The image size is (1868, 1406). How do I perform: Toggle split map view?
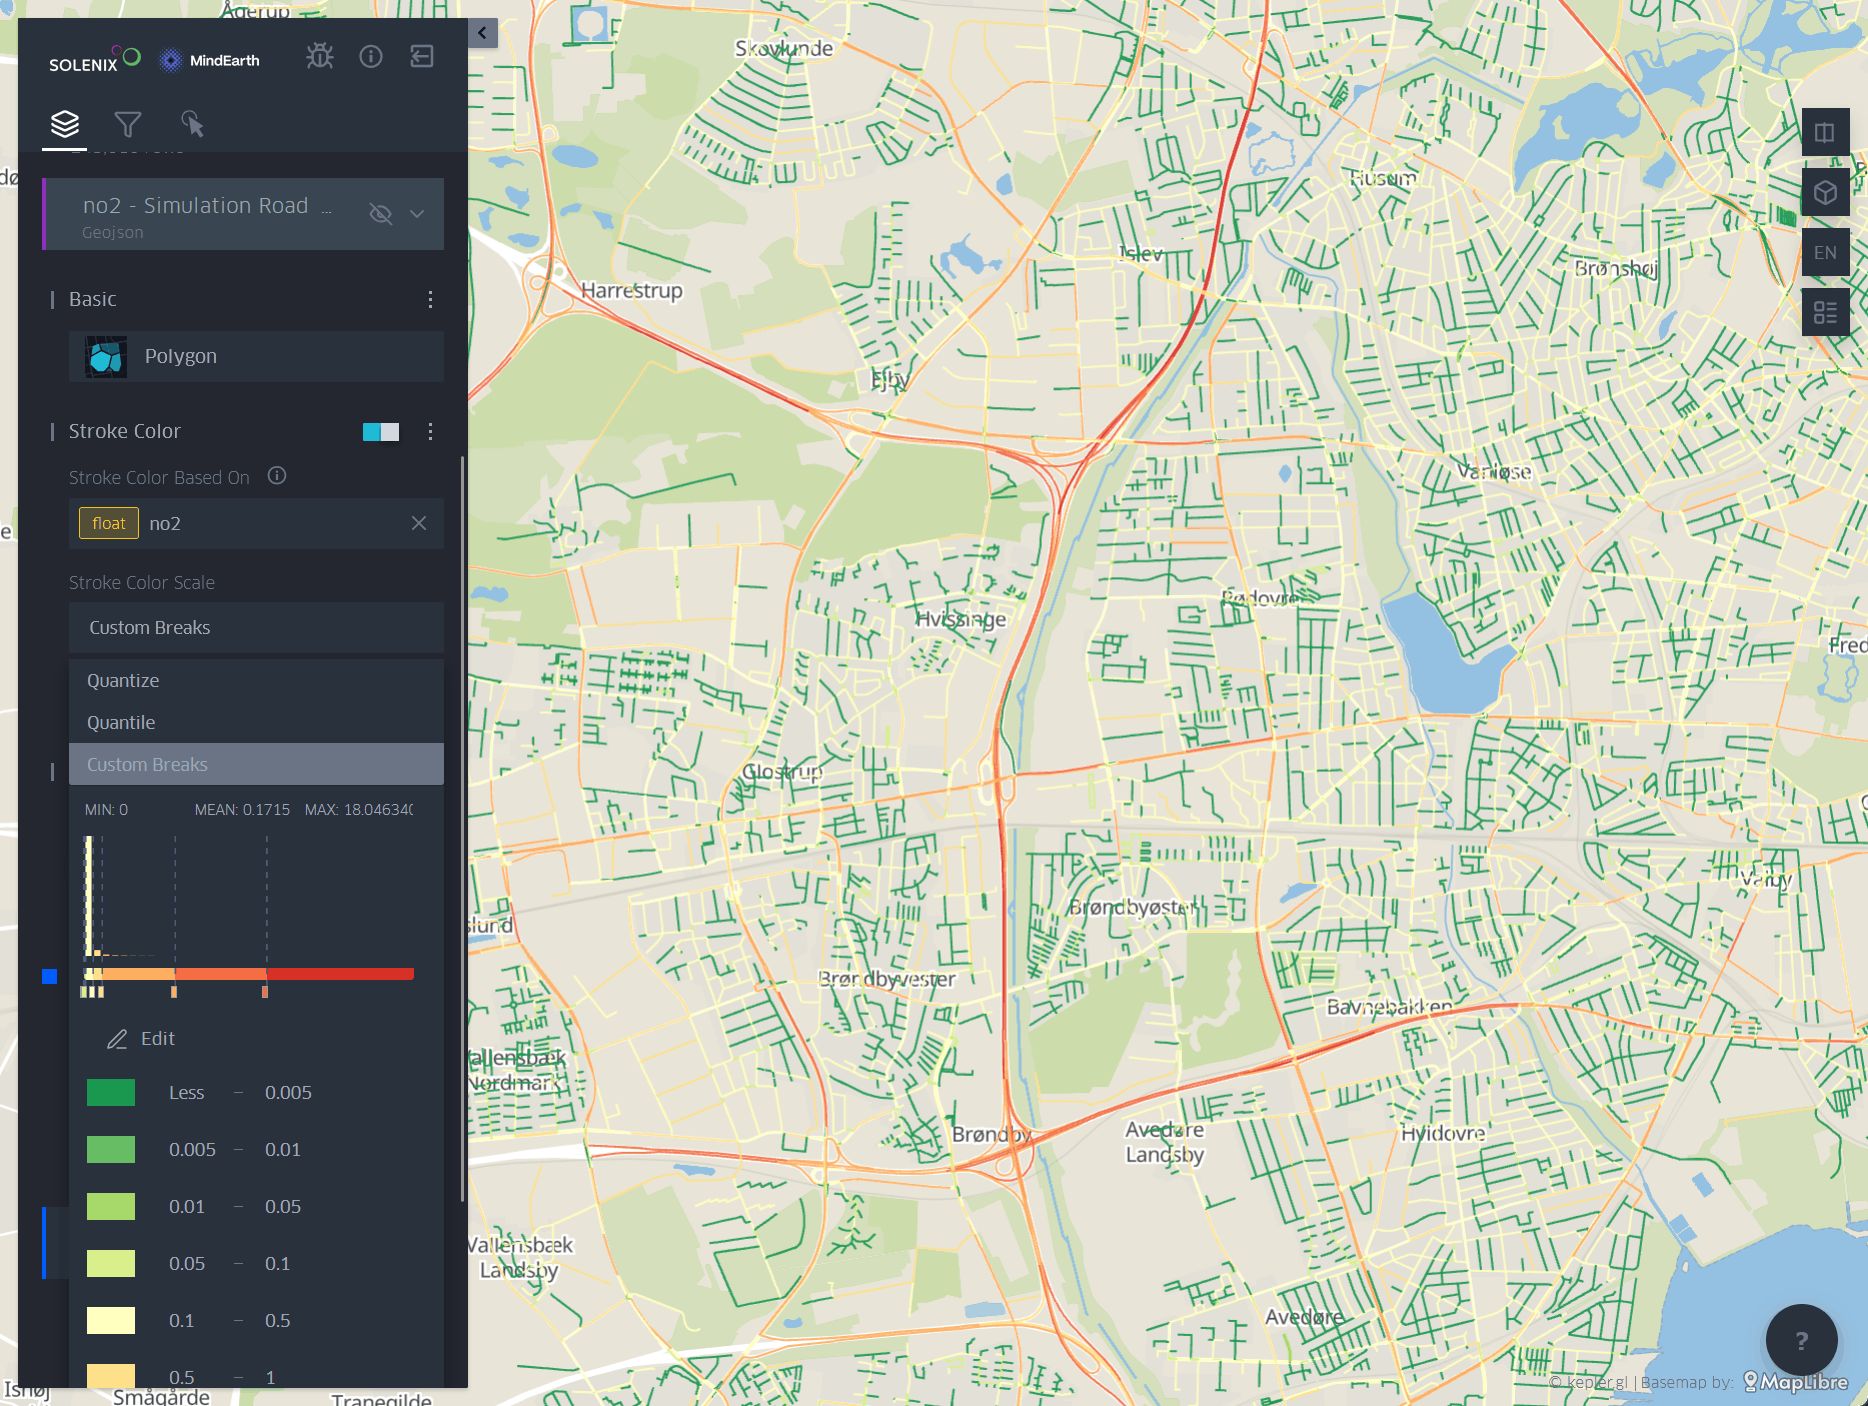pyautogui.click(x=1825, y=133)
